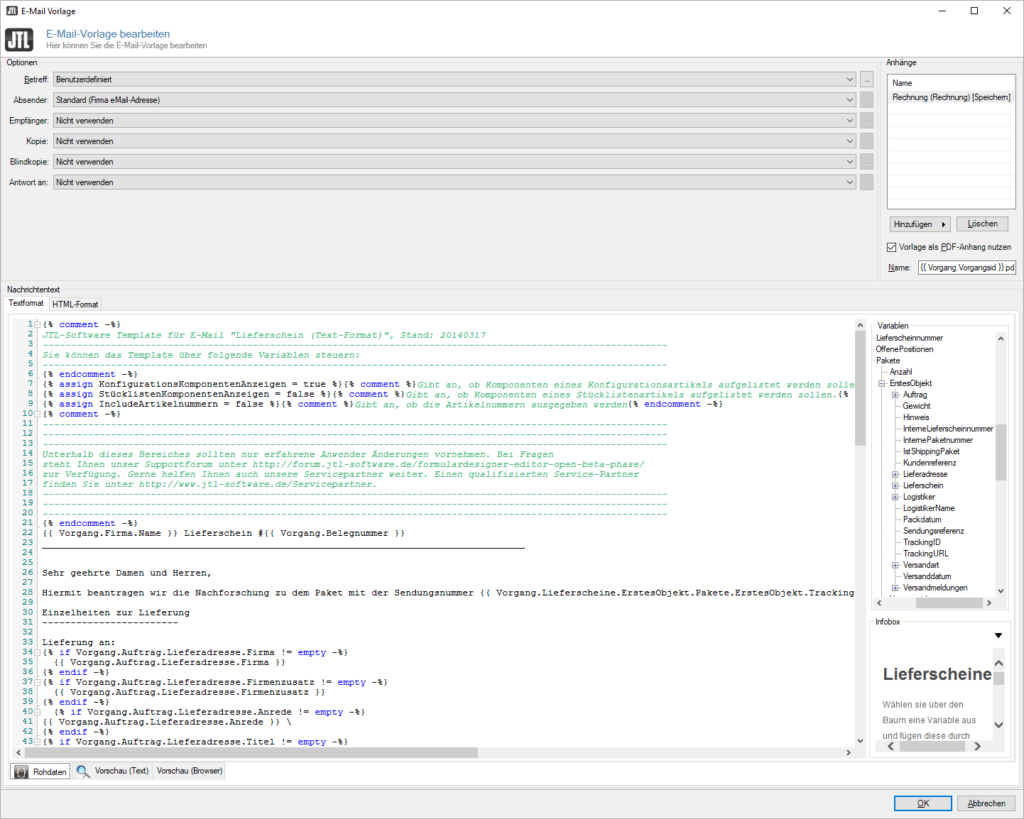The image size is (1024, 819).
Task: Collapse the ErstesObjekt tree node
Action: tap(881, 383)
